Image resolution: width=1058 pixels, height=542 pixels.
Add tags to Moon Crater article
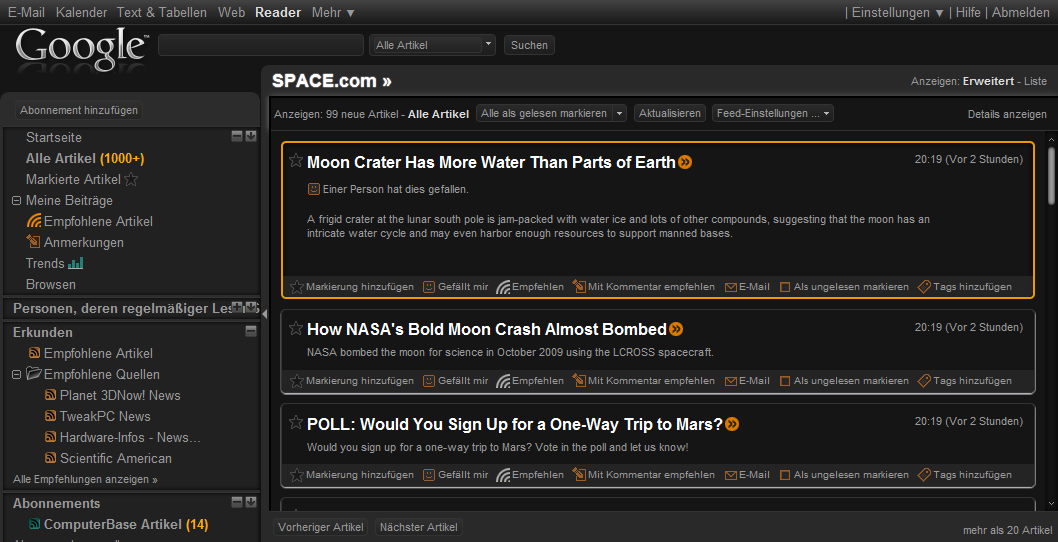(964, 287)
